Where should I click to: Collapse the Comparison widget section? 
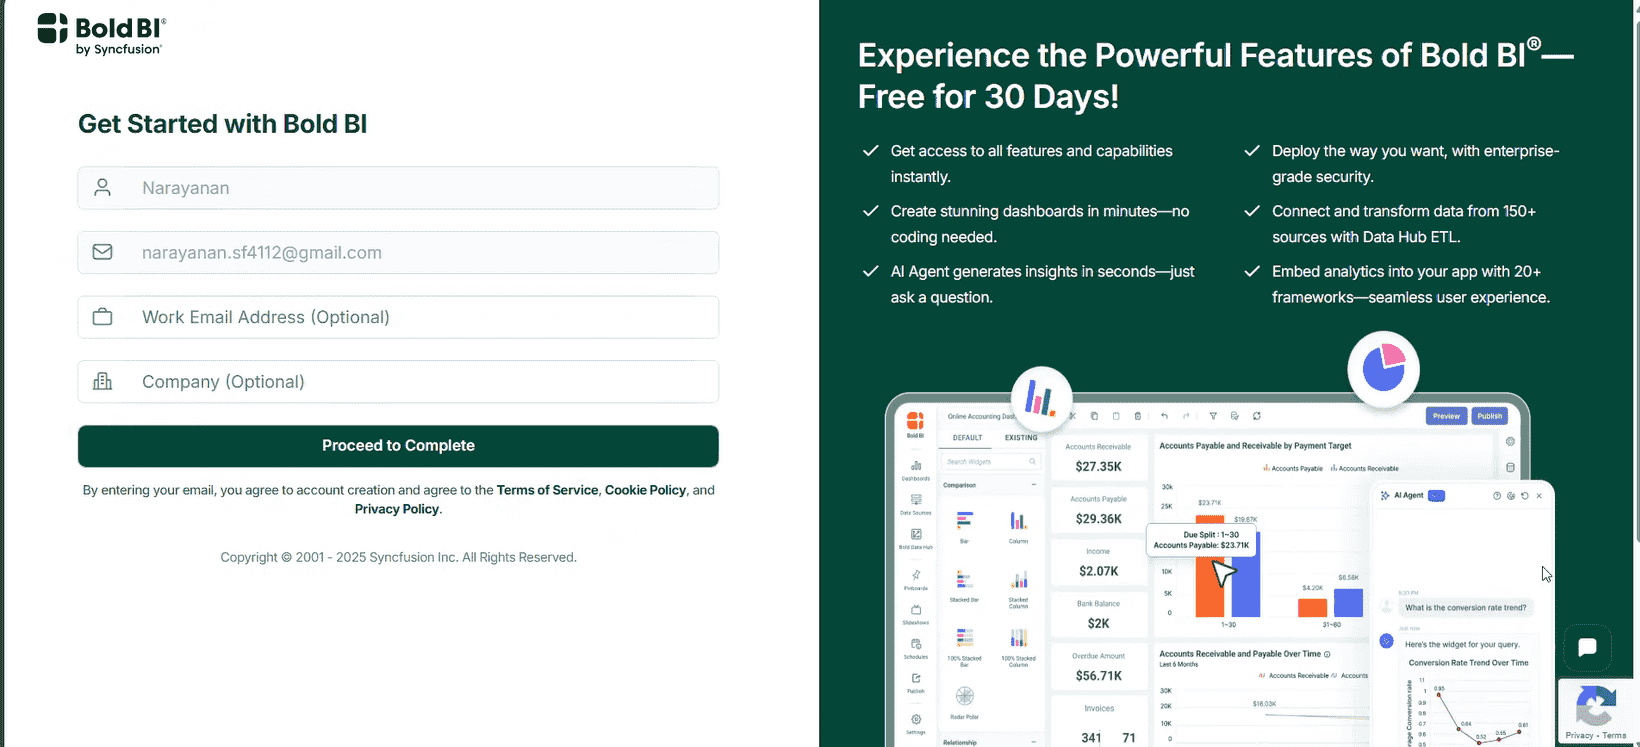pos(1033,485)
